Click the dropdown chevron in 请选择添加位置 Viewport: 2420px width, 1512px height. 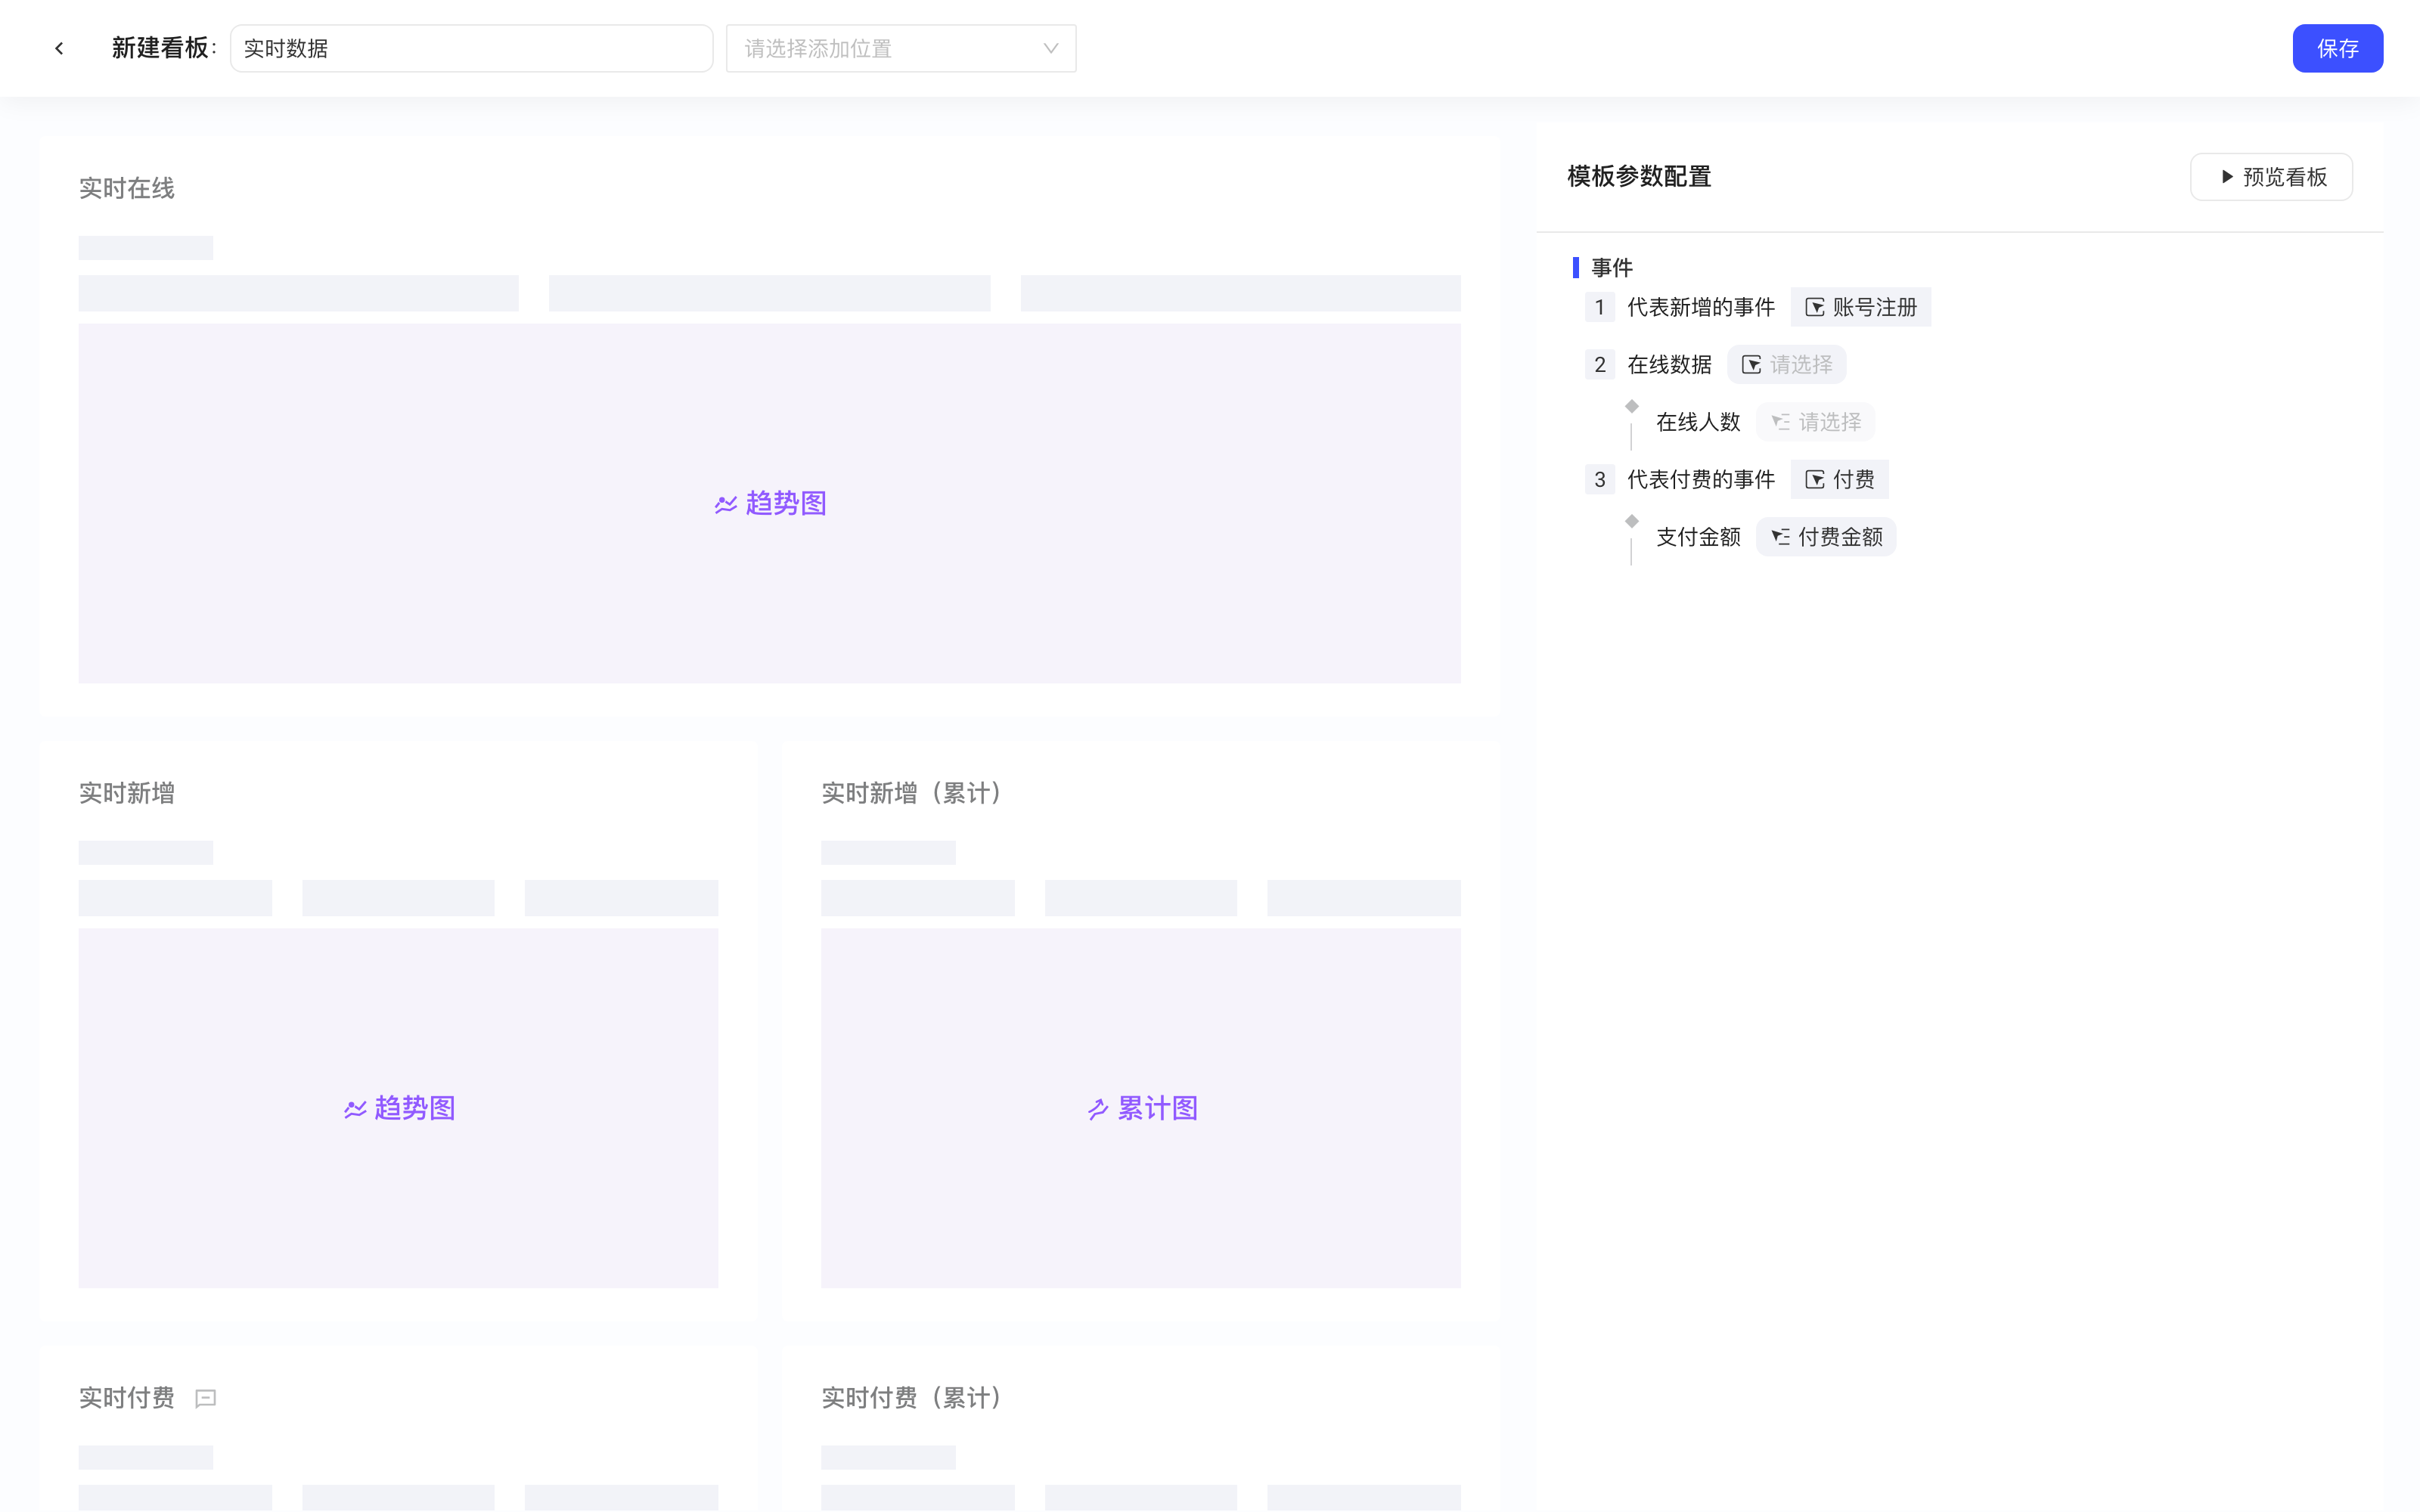(x=1050, y=48)
